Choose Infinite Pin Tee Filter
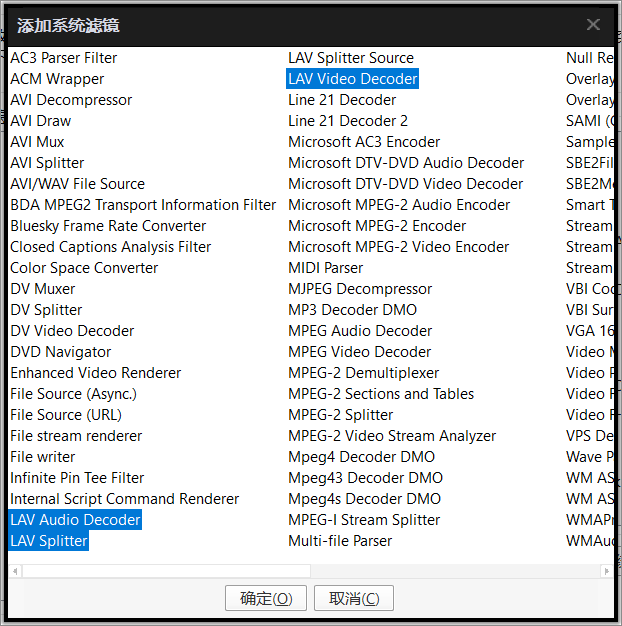The image size is (622, 626). point(77,478)
